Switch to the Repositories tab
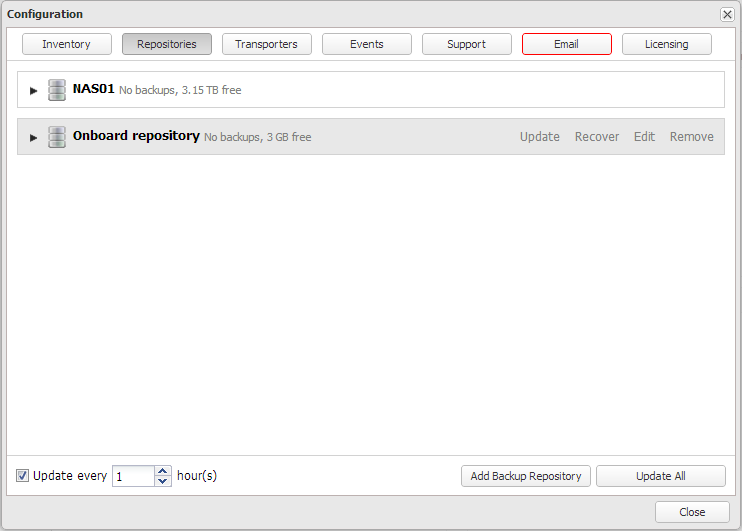The image size is (742, 531). [167, 44]
